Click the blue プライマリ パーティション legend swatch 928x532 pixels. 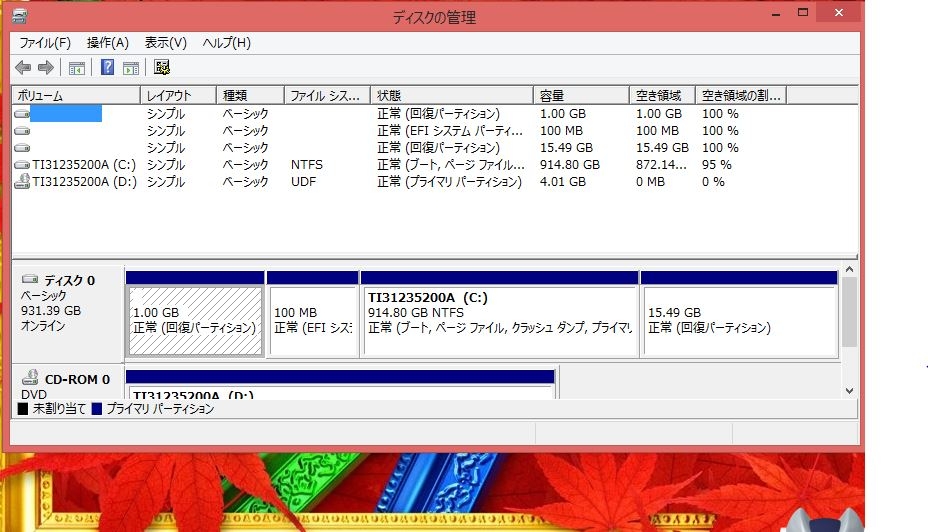pos(98,409)
